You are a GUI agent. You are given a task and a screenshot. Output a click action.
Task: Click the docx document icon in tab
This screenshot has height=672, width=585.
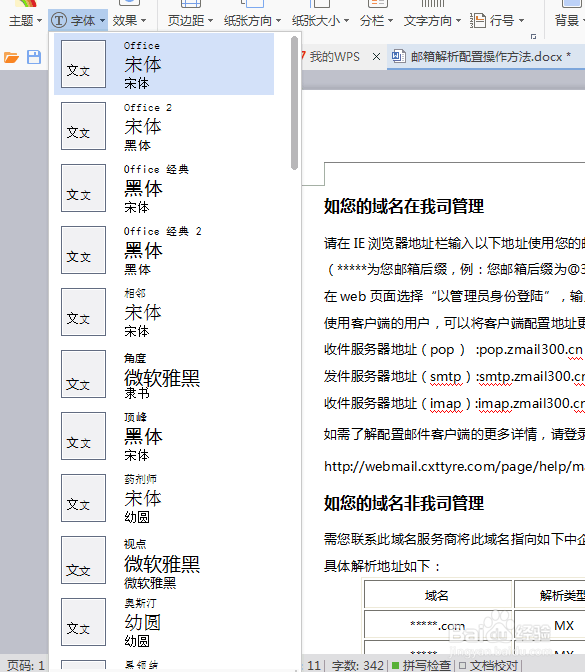click(x=399, y=57)
